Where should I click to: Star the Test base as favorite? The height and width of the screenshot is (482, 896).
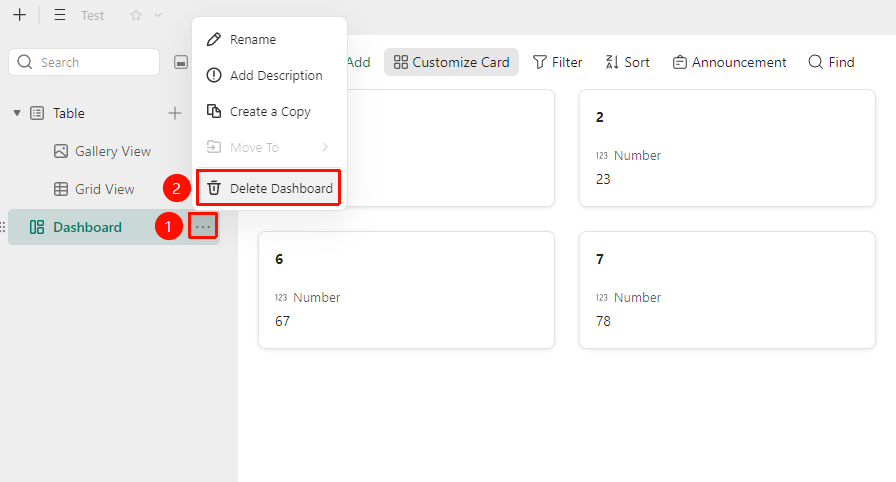135,15
